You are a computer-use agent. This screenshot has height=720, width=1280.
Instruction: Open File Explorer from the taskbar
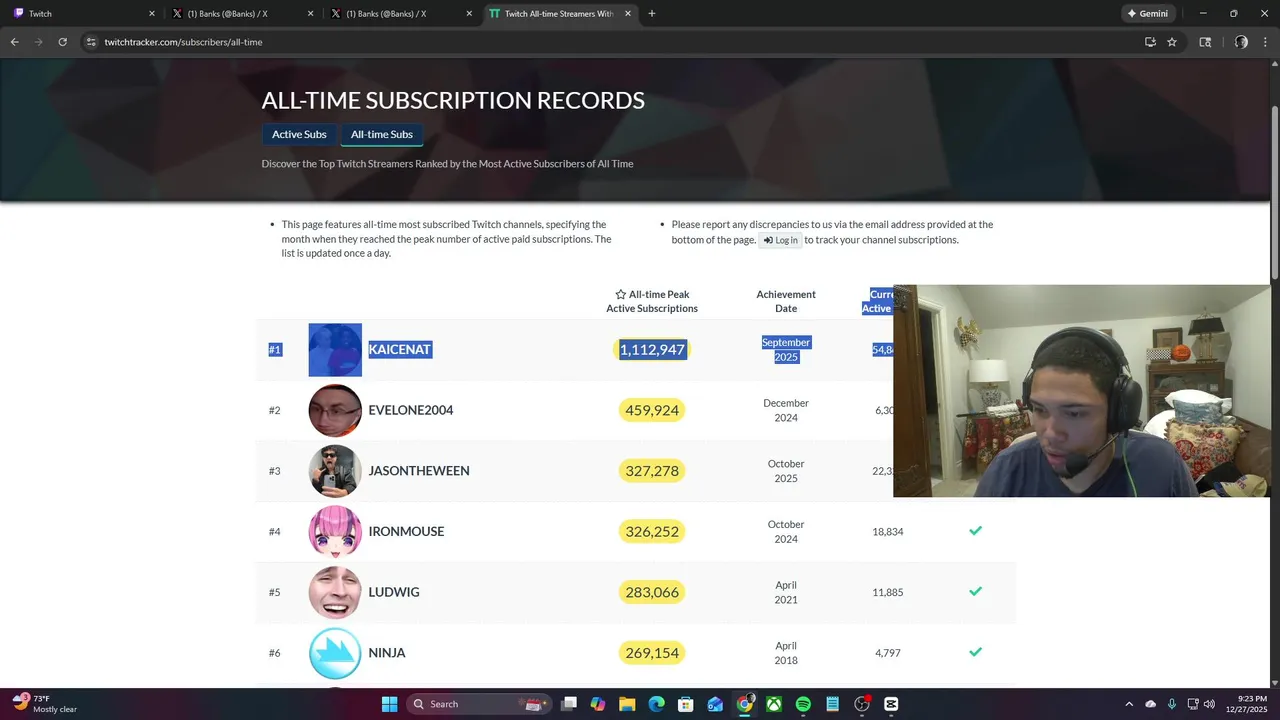tap(627, 704)
